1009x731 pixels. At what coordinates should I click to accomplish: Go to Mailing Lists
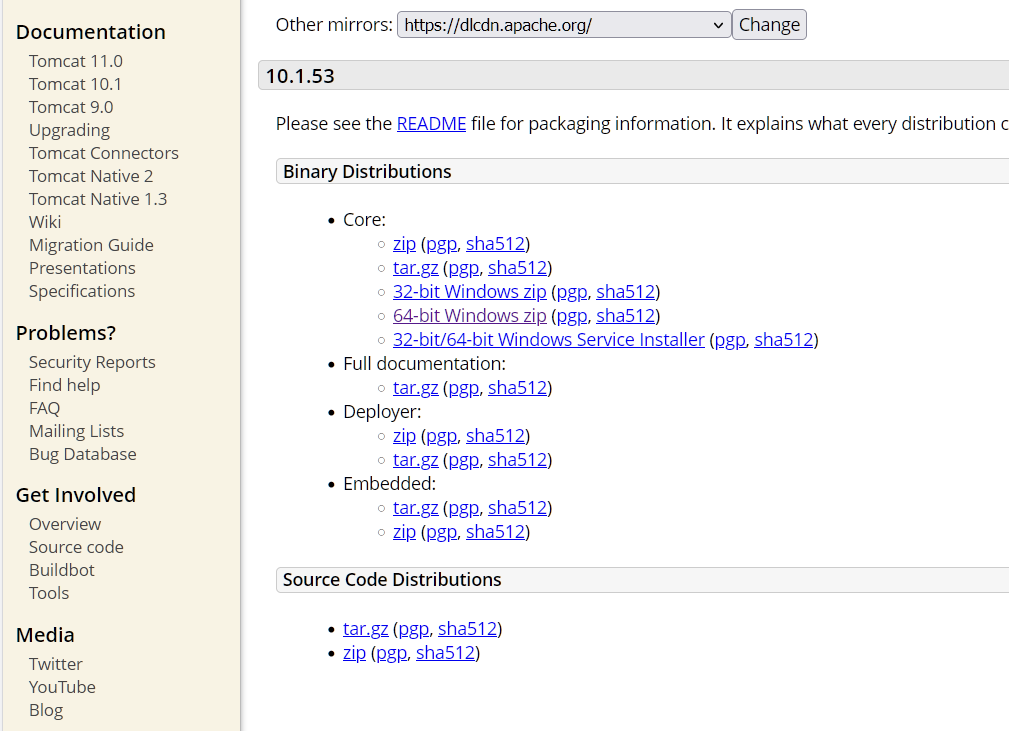point(77,431)
